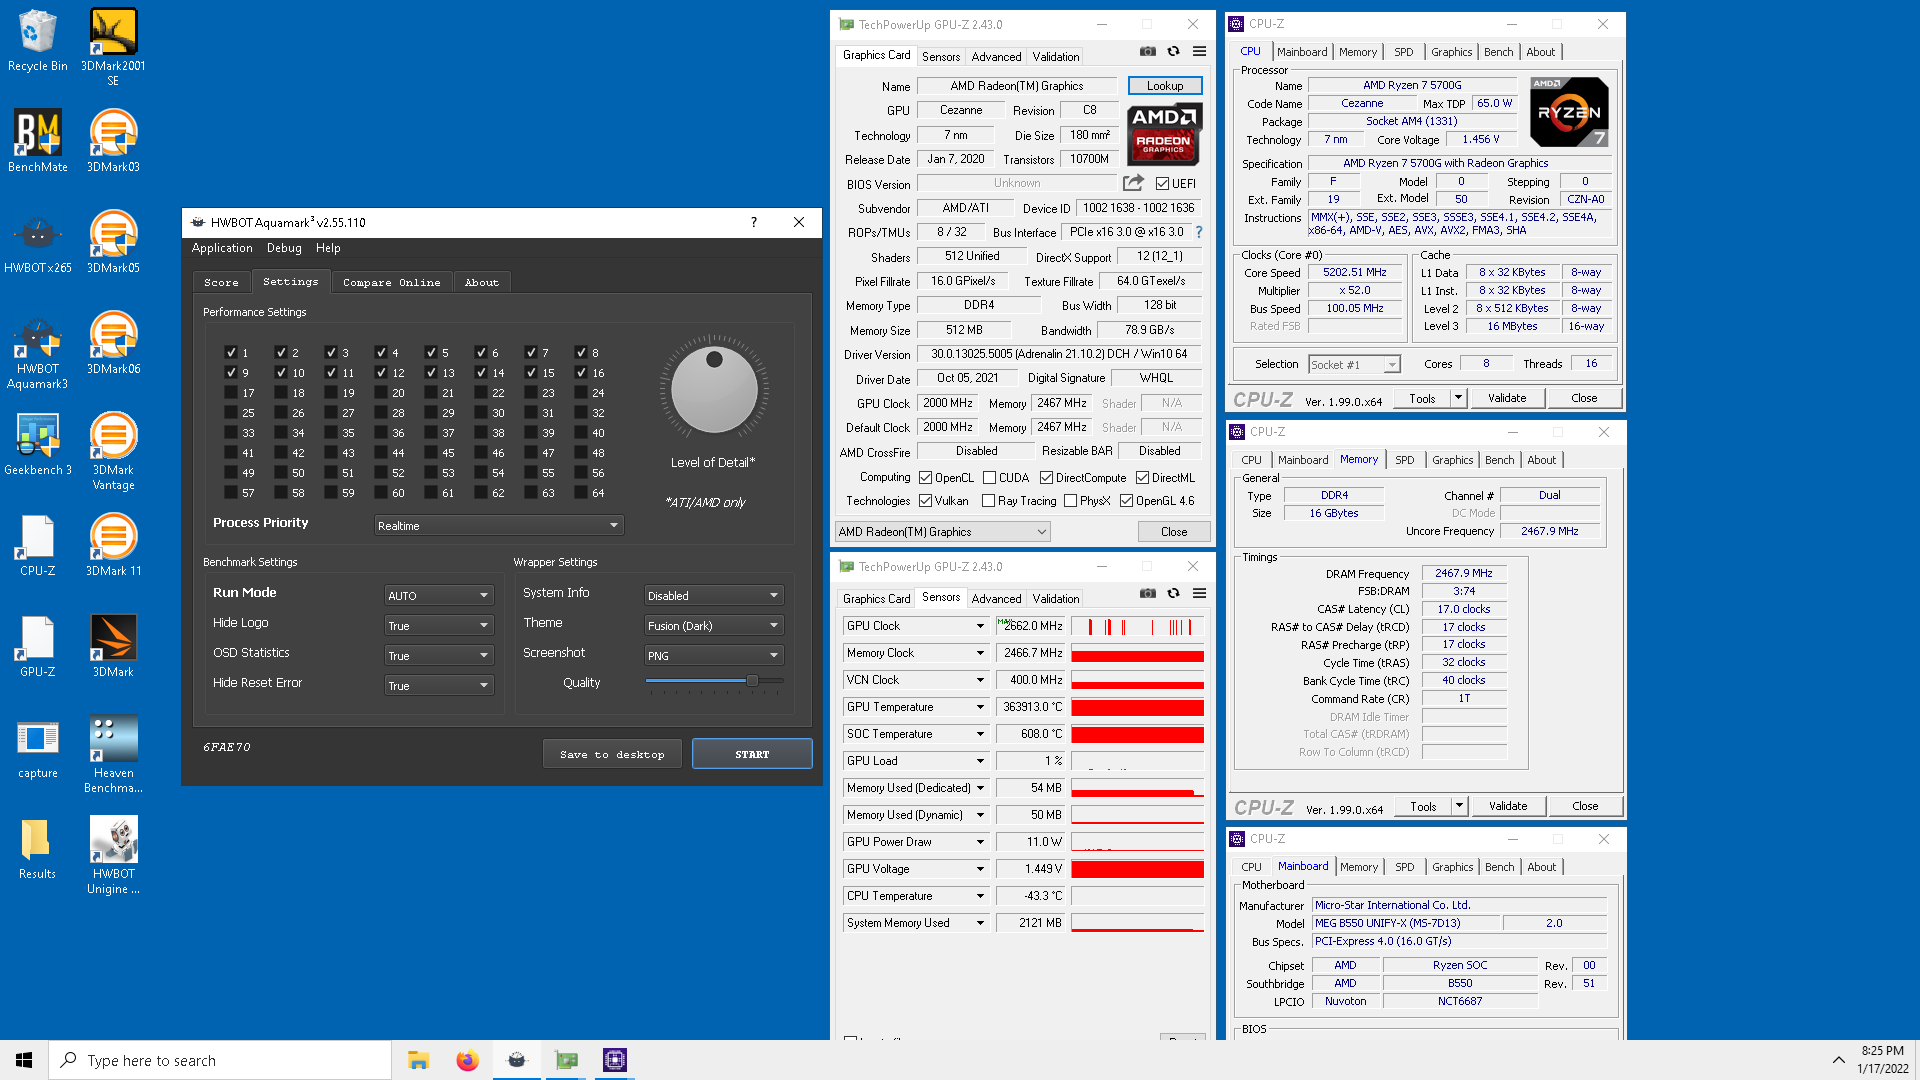This screenshot has width=1920, height=1080.
Task: Toggle the Ray Tracing checkbox in GPU-Z
Action: 989,501
